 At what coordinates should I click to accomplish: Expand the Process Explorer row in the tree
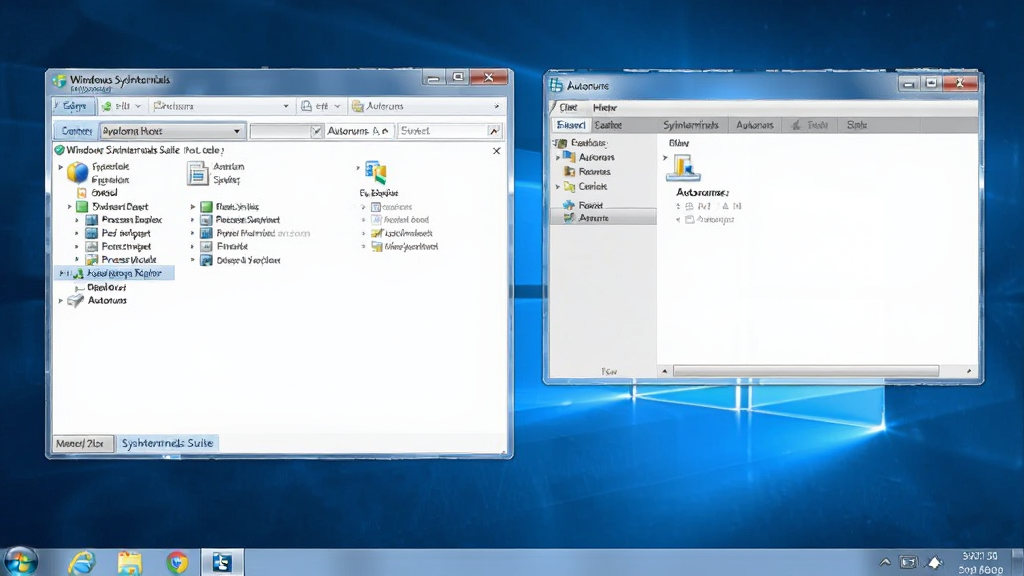pos(77,220)
